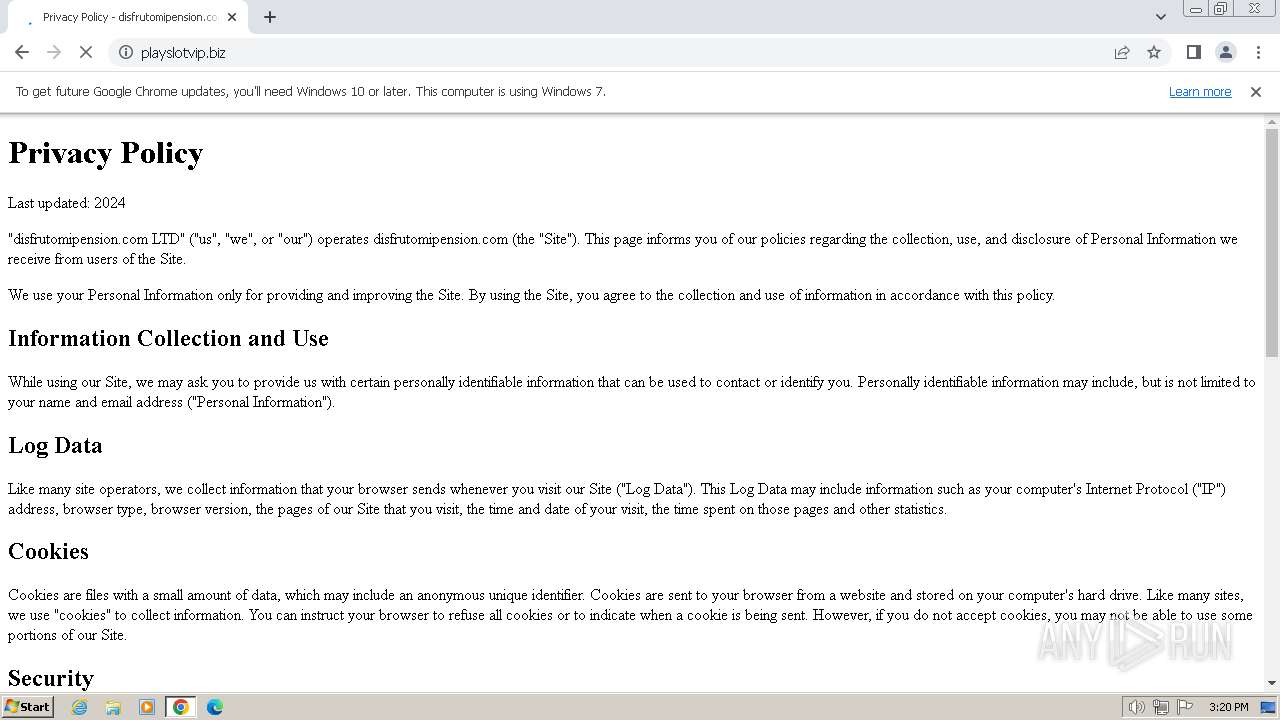Click the Windows 7 update notice text
This screenshot has width=1280, height=720.
click(311, 92)
